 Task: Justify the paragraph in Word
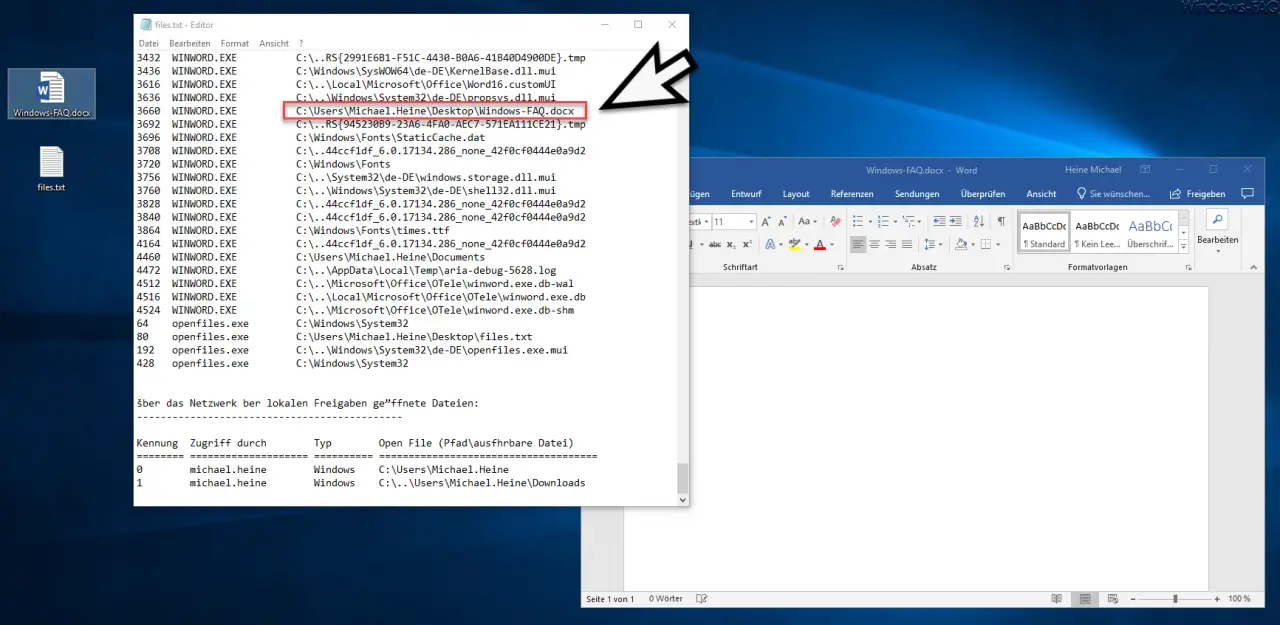point(907,244)
